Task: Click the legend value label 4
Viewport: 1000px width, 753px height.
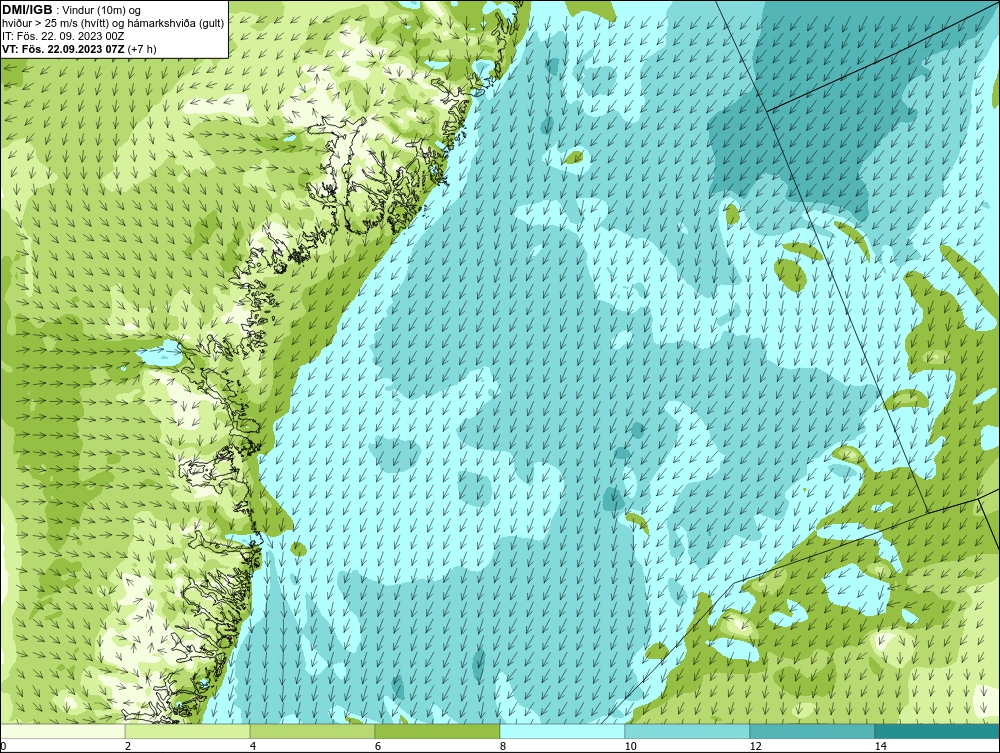Action: 253,746
